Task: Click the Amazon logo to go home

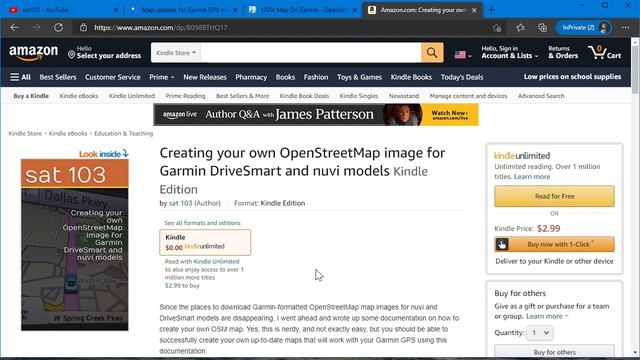Action: (33, 53)
